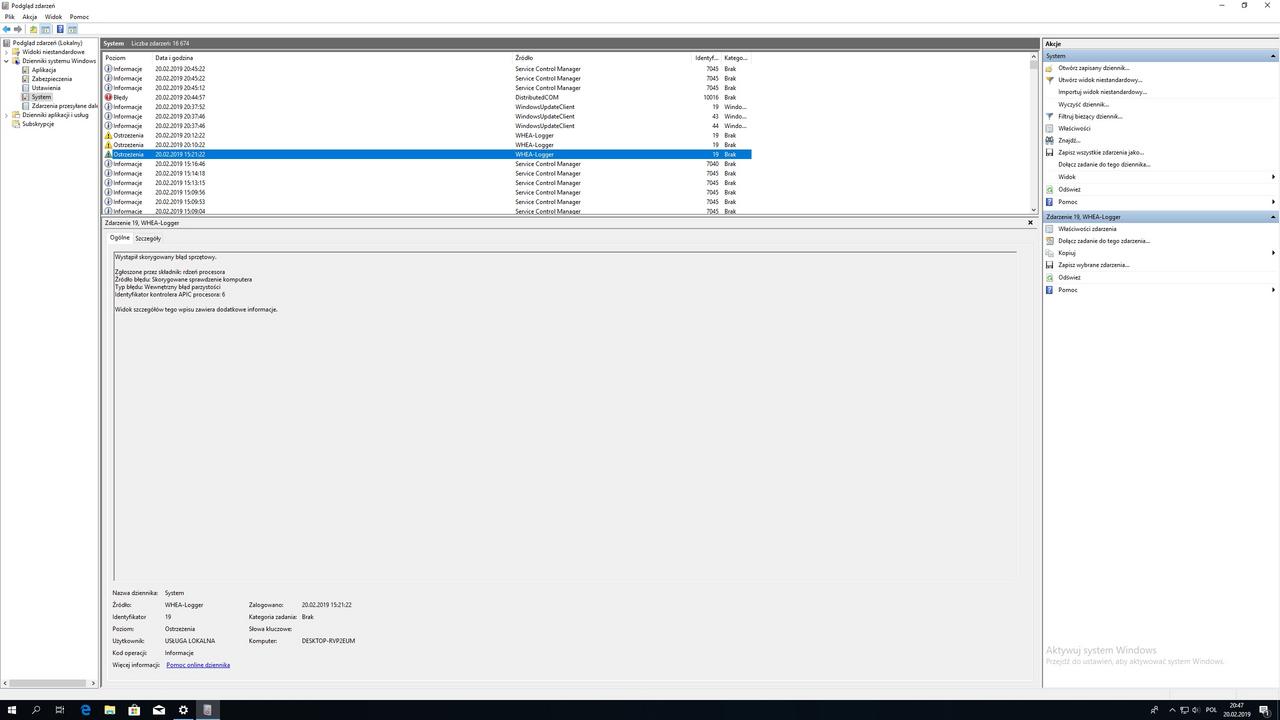Open a saved log via Otwórz zapisany dziennik icon
This screenshot has height=720, width=1280.
pyautogui.click(x=1049, y=68)
